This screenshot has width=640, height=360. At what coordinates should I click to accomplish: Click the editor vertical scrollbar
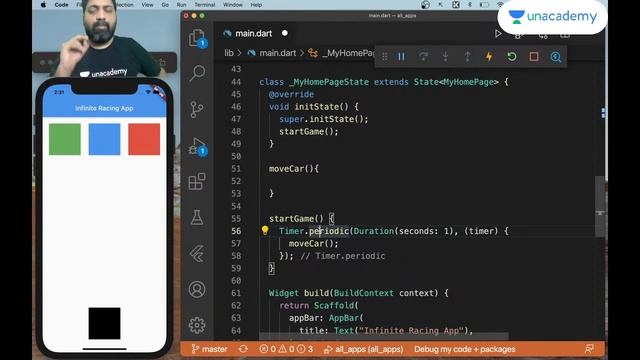pyautogui.click(x=600, y=207)
